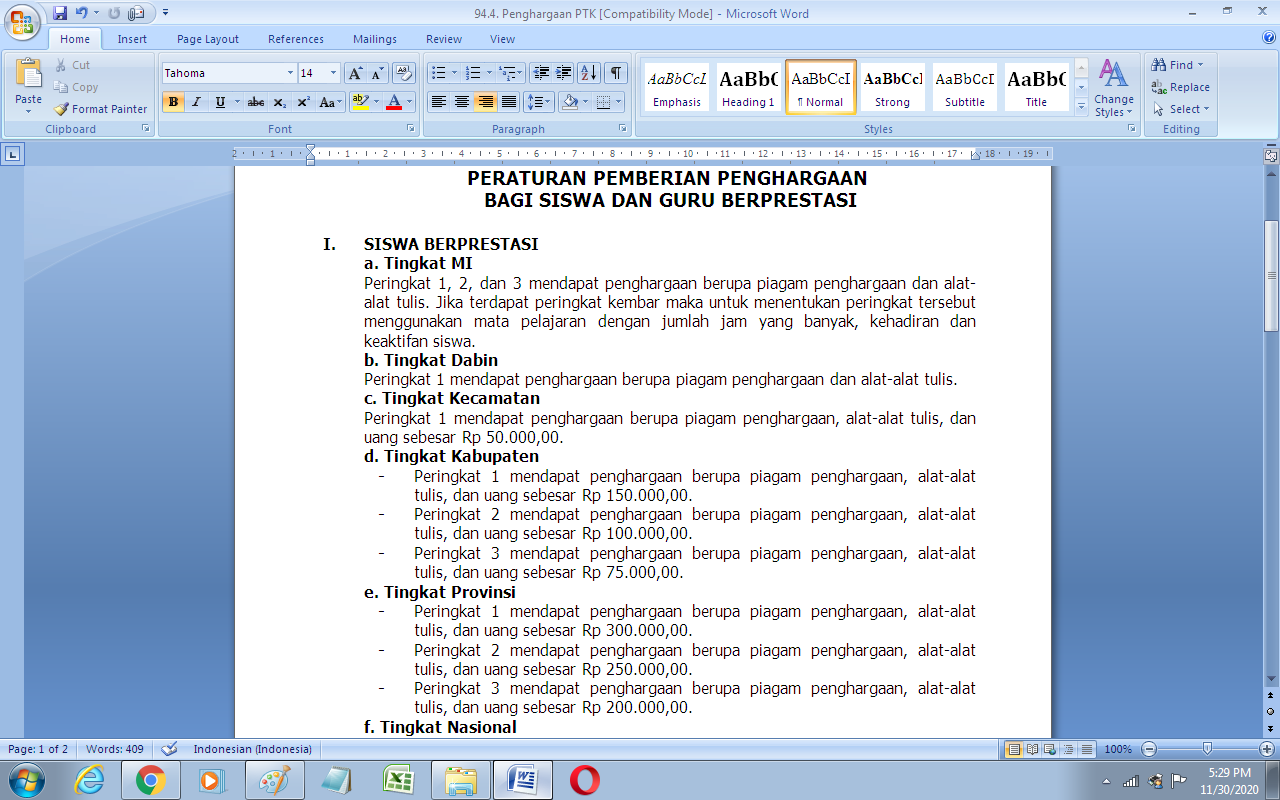The width and height of the screenshot is (1280, 800).
Task: Open the References tab
Action: (296, 39)
